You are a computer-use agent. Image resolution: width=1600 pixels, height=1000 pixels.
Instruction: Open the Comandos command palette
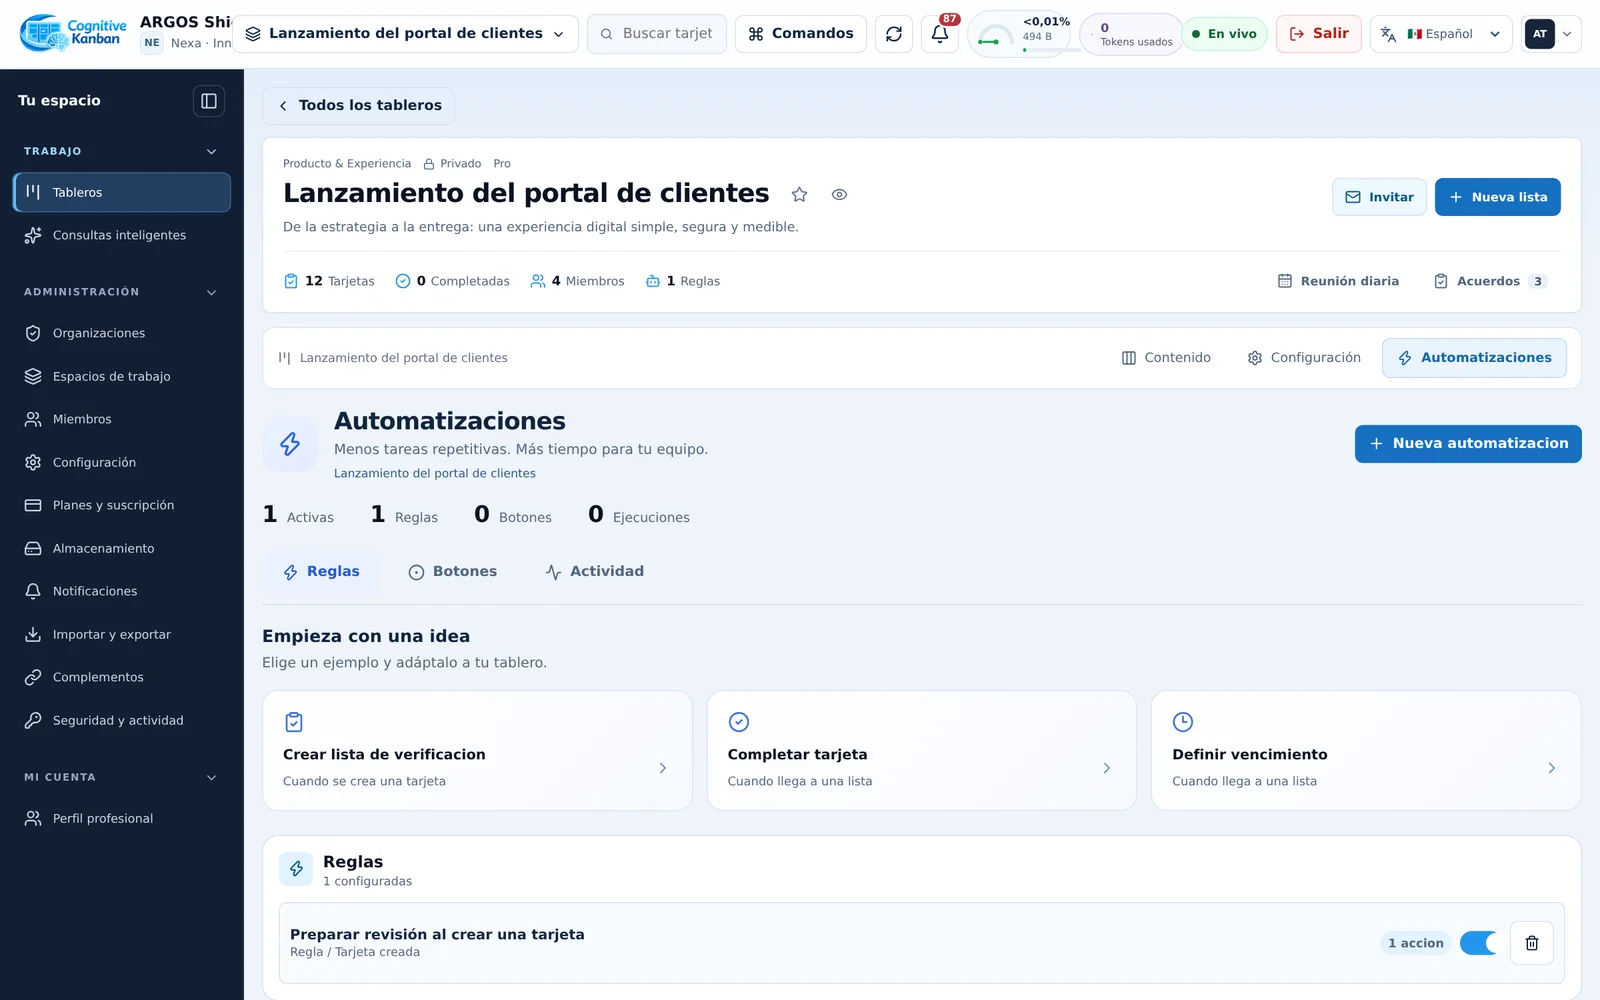click(801, 34)
